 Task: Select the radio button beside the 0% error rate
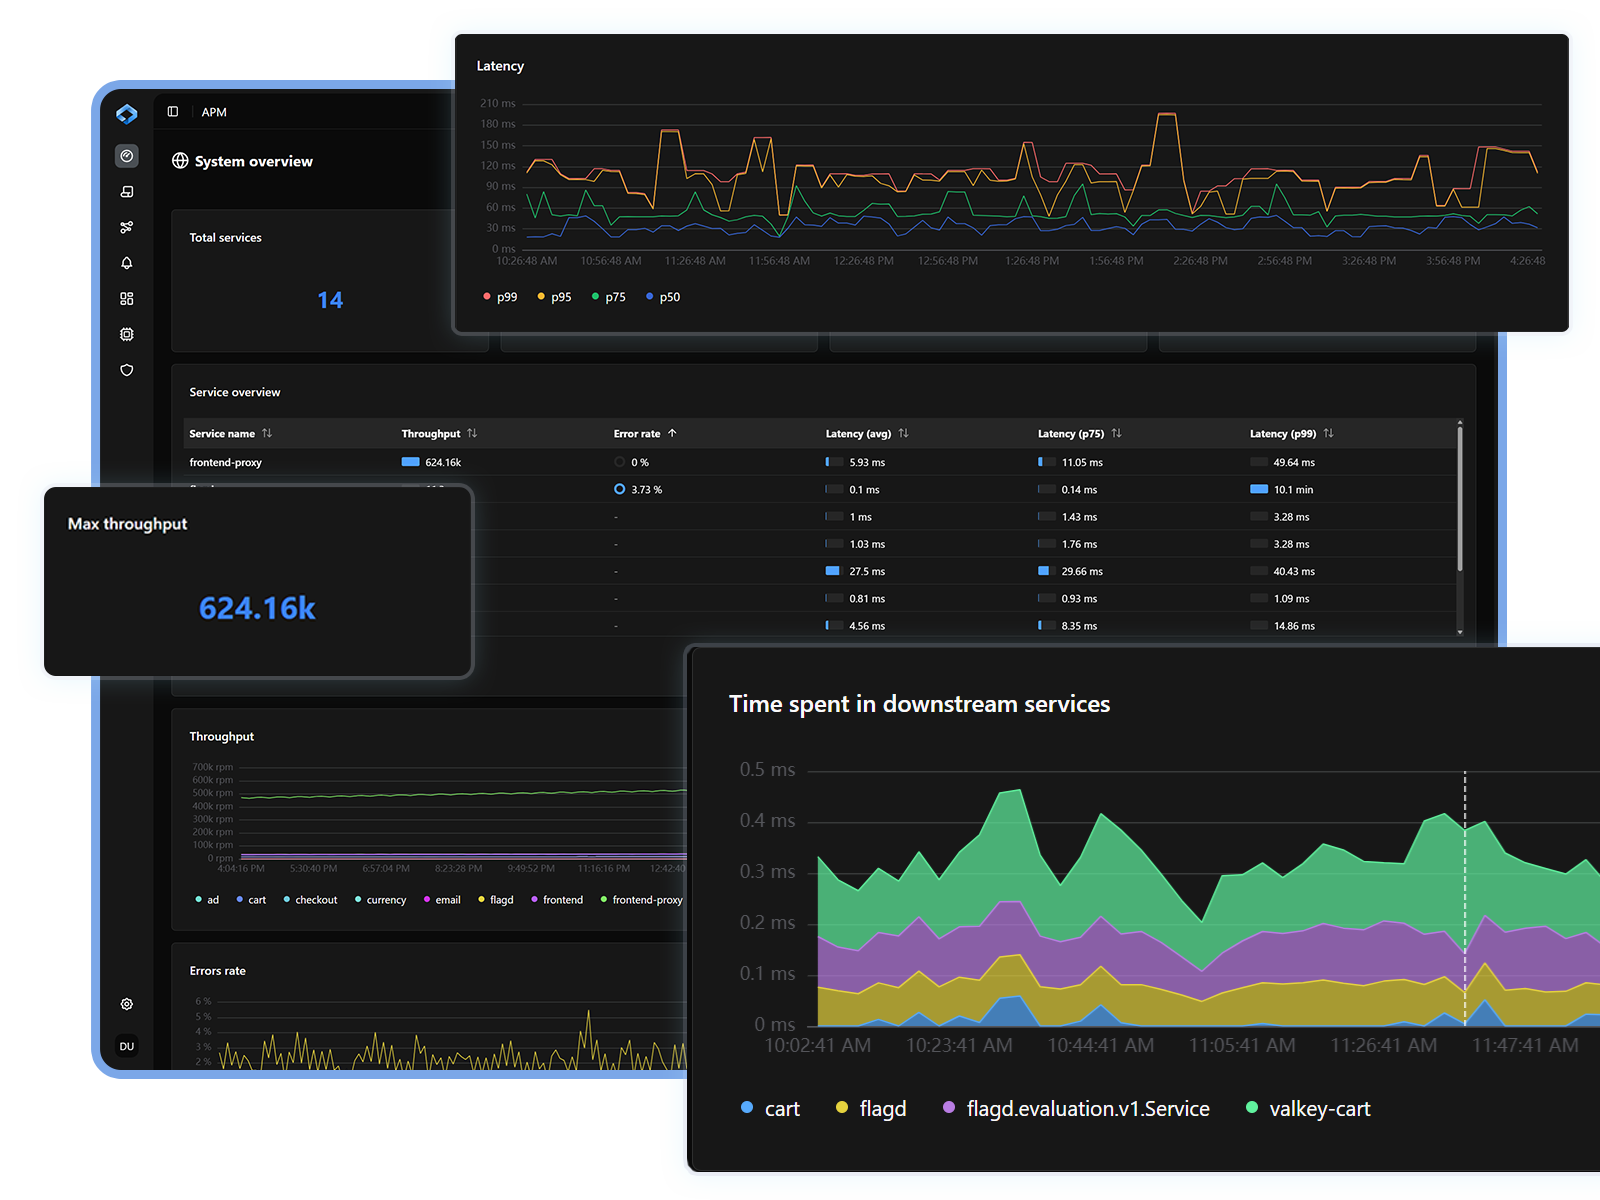click(619, 462)
